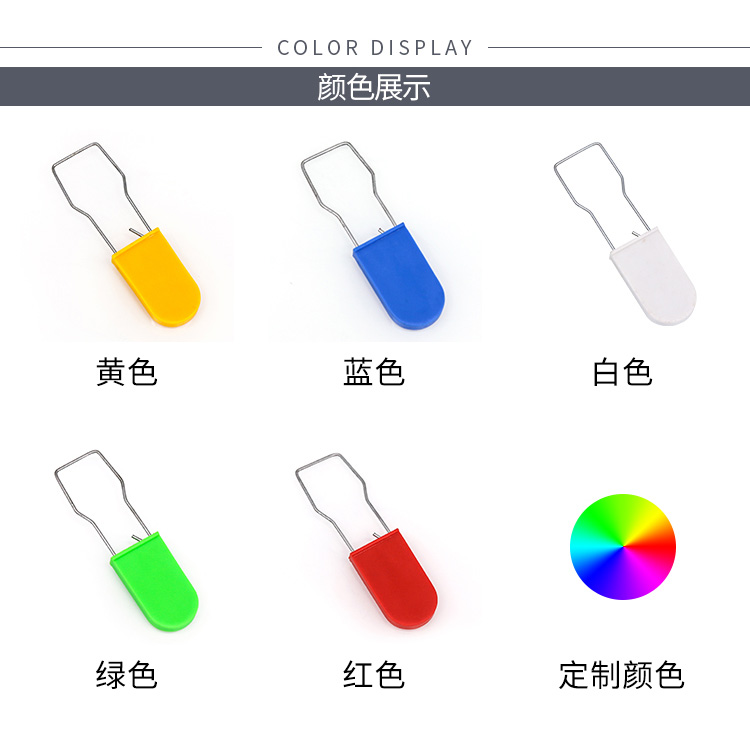Click the 蓝色 label
The height and width of the screenshot is (729, 750).
point(374,372)
